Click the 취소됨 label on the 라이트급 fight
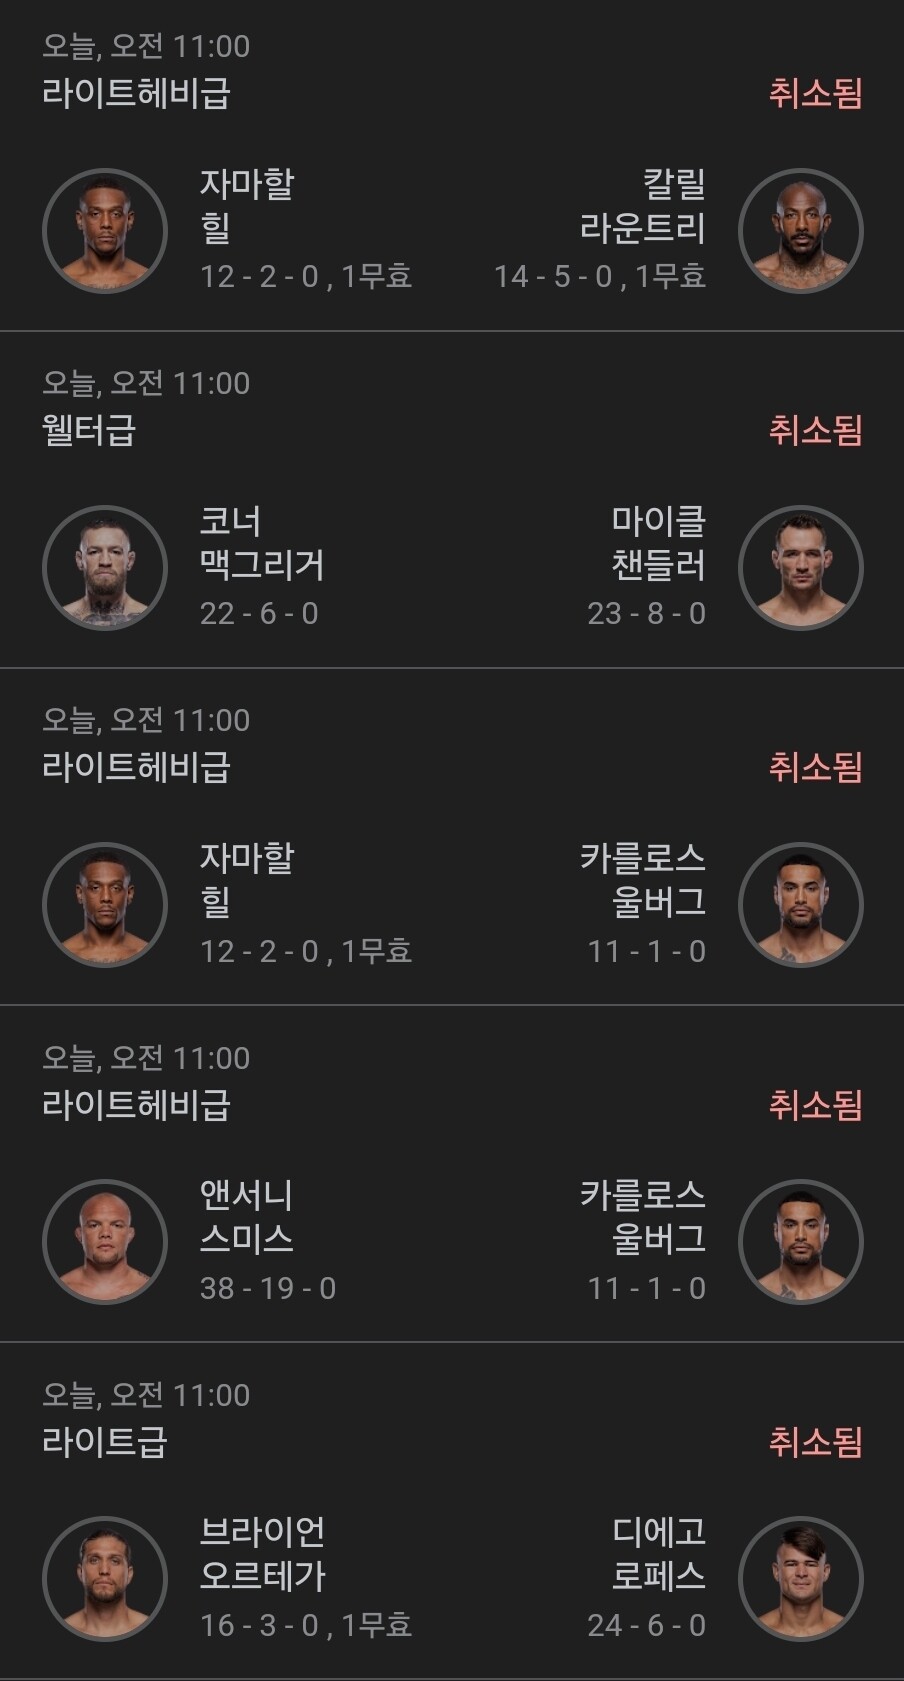This screenshot has height=1681, width=904. coord(815,1441)
